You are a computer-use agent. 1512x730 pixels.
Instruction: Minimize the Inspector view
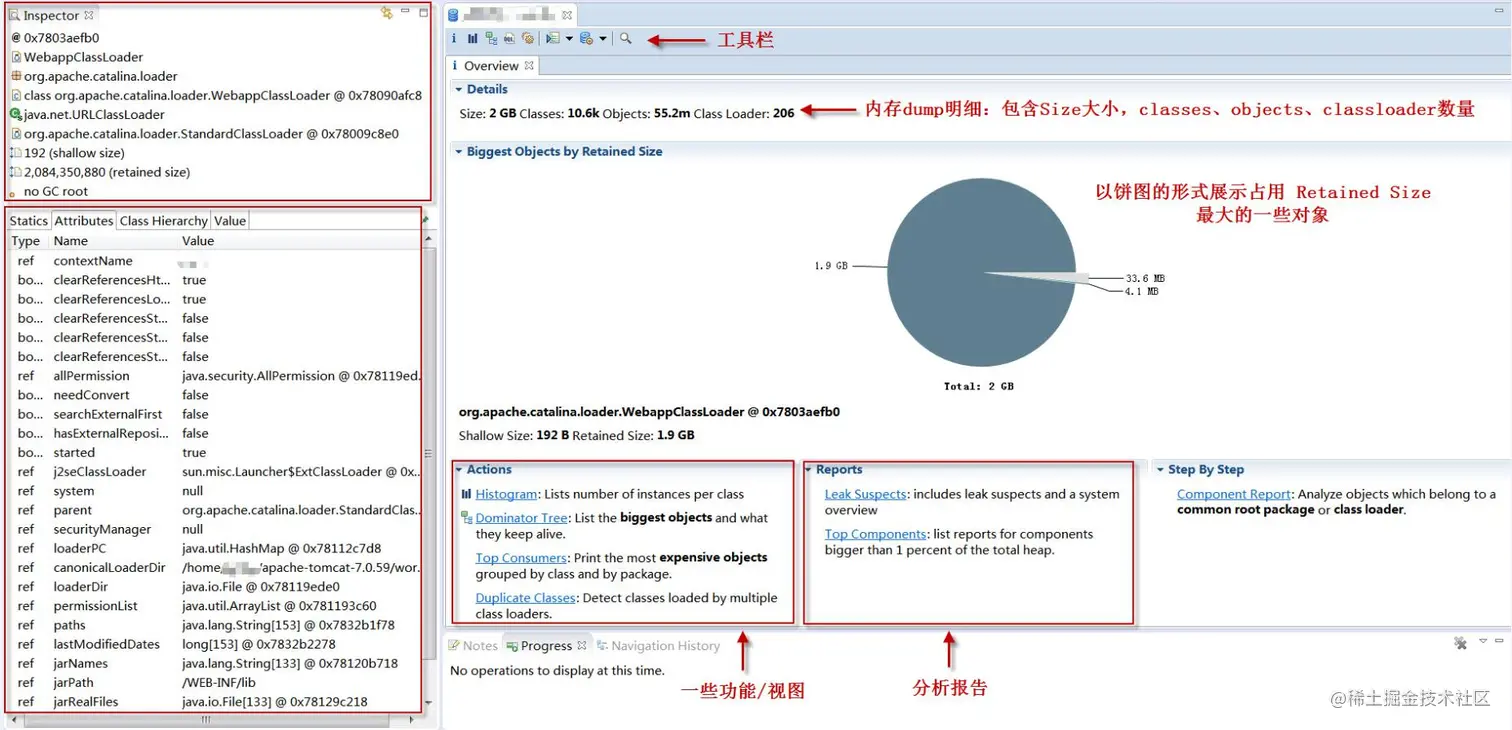(x=405, y=12)
